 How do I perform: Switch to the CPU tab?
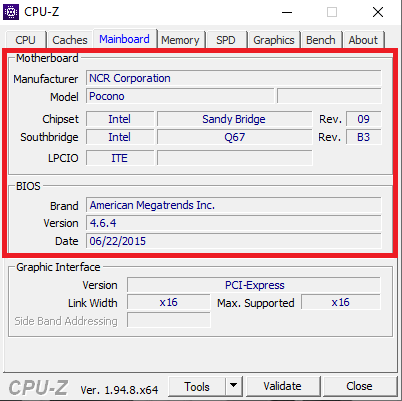tap(25, 40)
